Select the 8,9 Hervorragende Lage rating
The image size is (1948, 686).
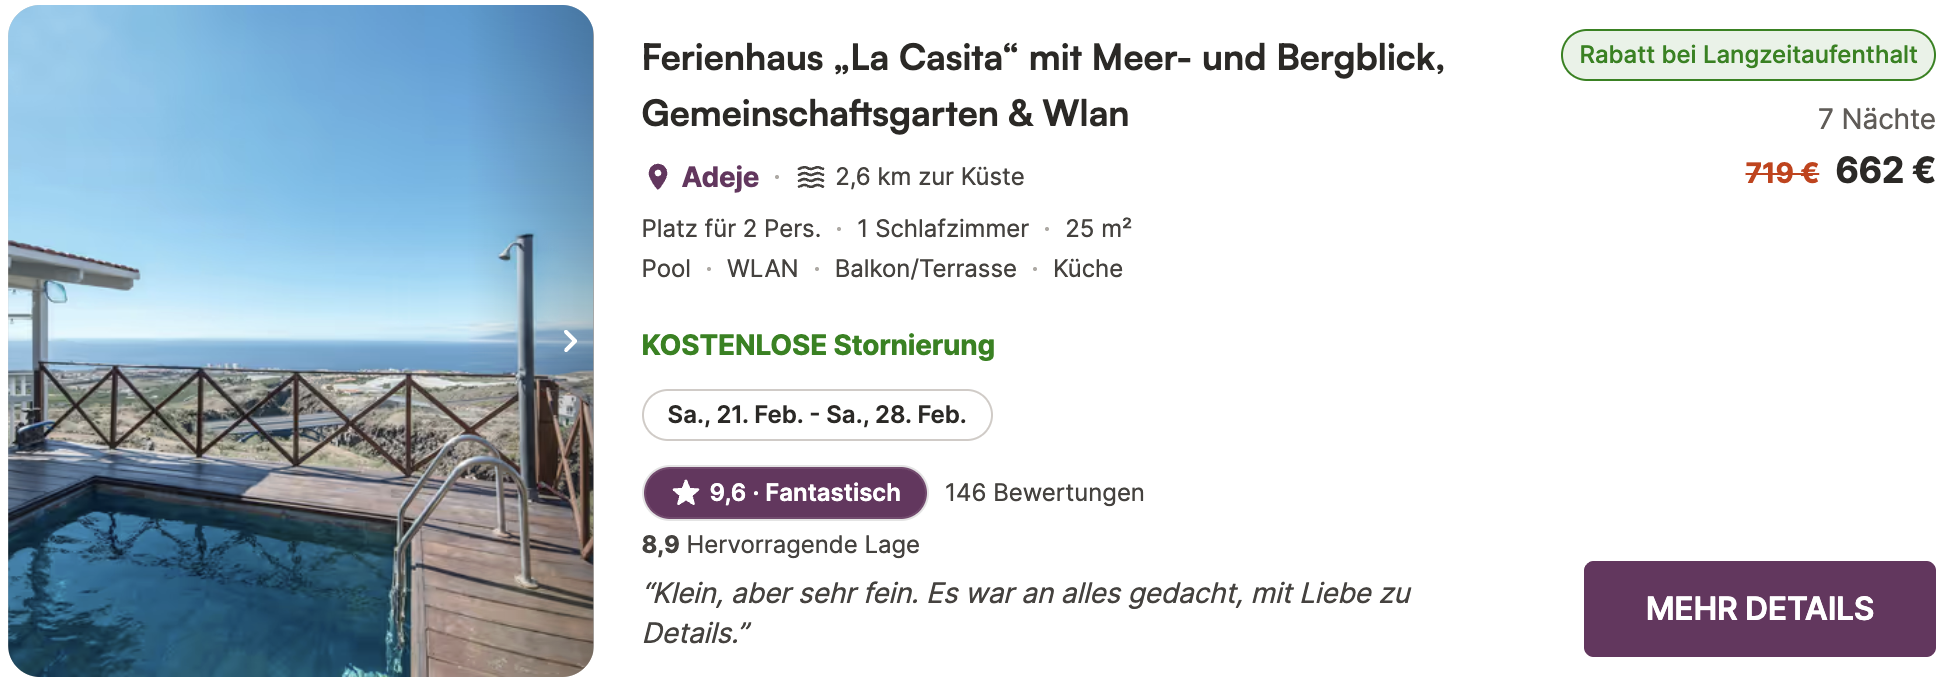(x=780, y=545)
